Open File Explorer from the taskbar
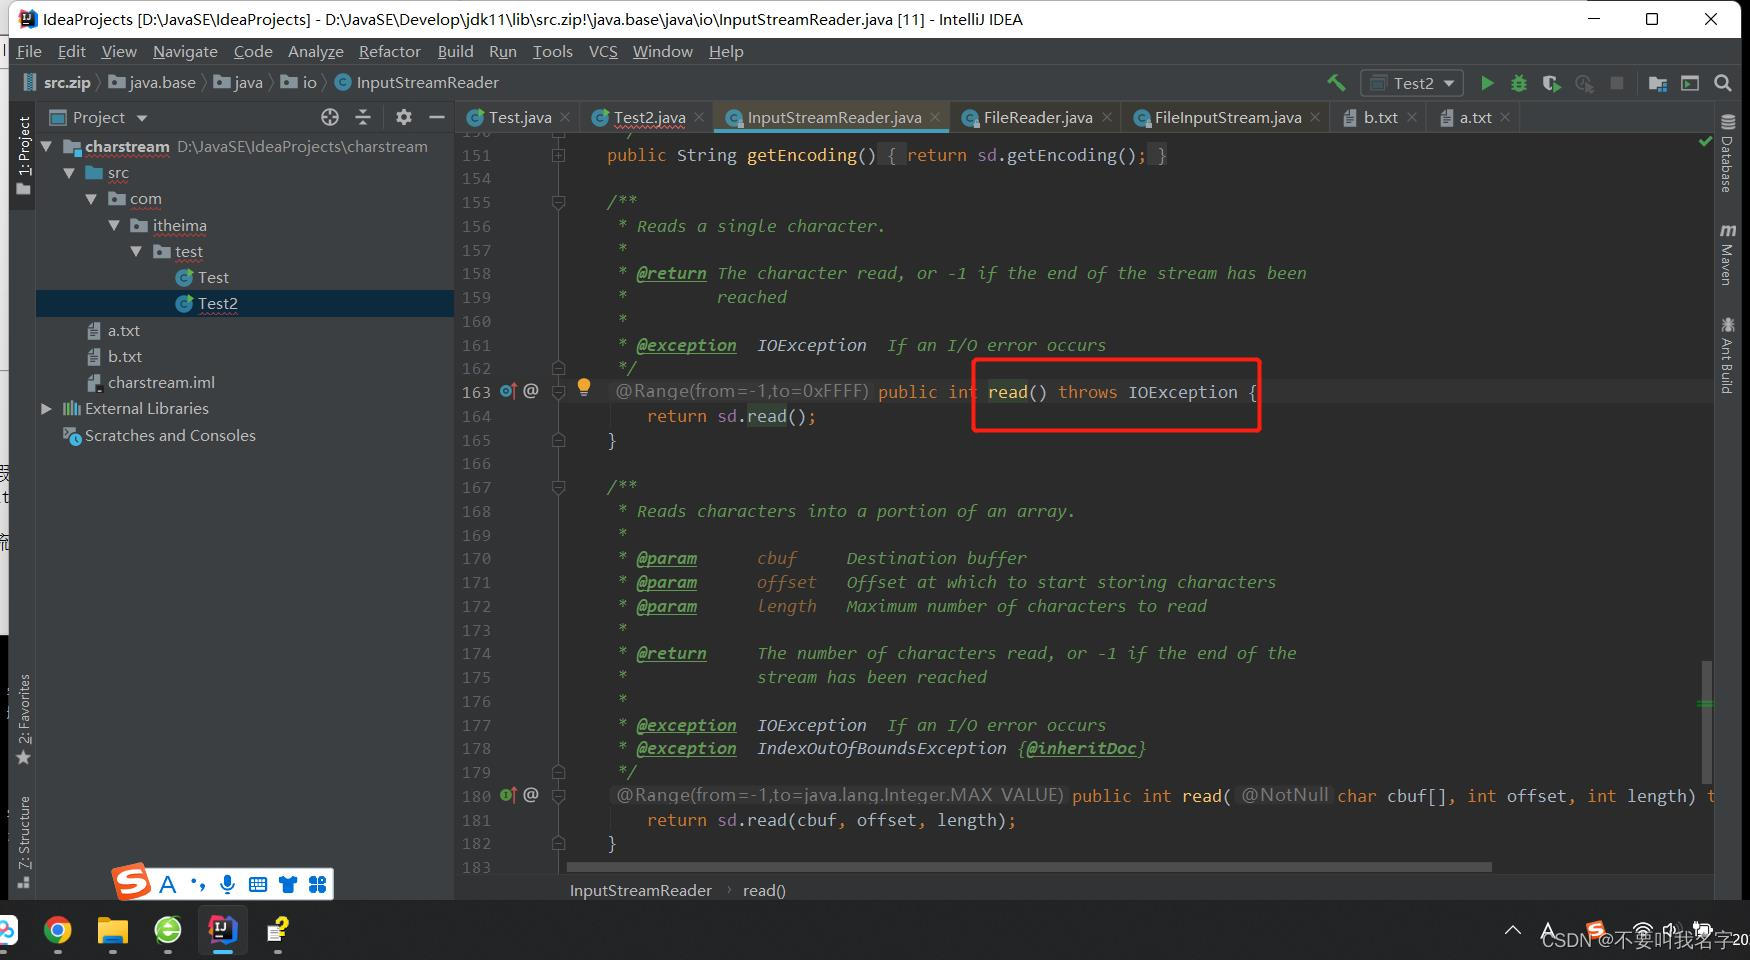 pyautogui.click(x=113, y=931)
